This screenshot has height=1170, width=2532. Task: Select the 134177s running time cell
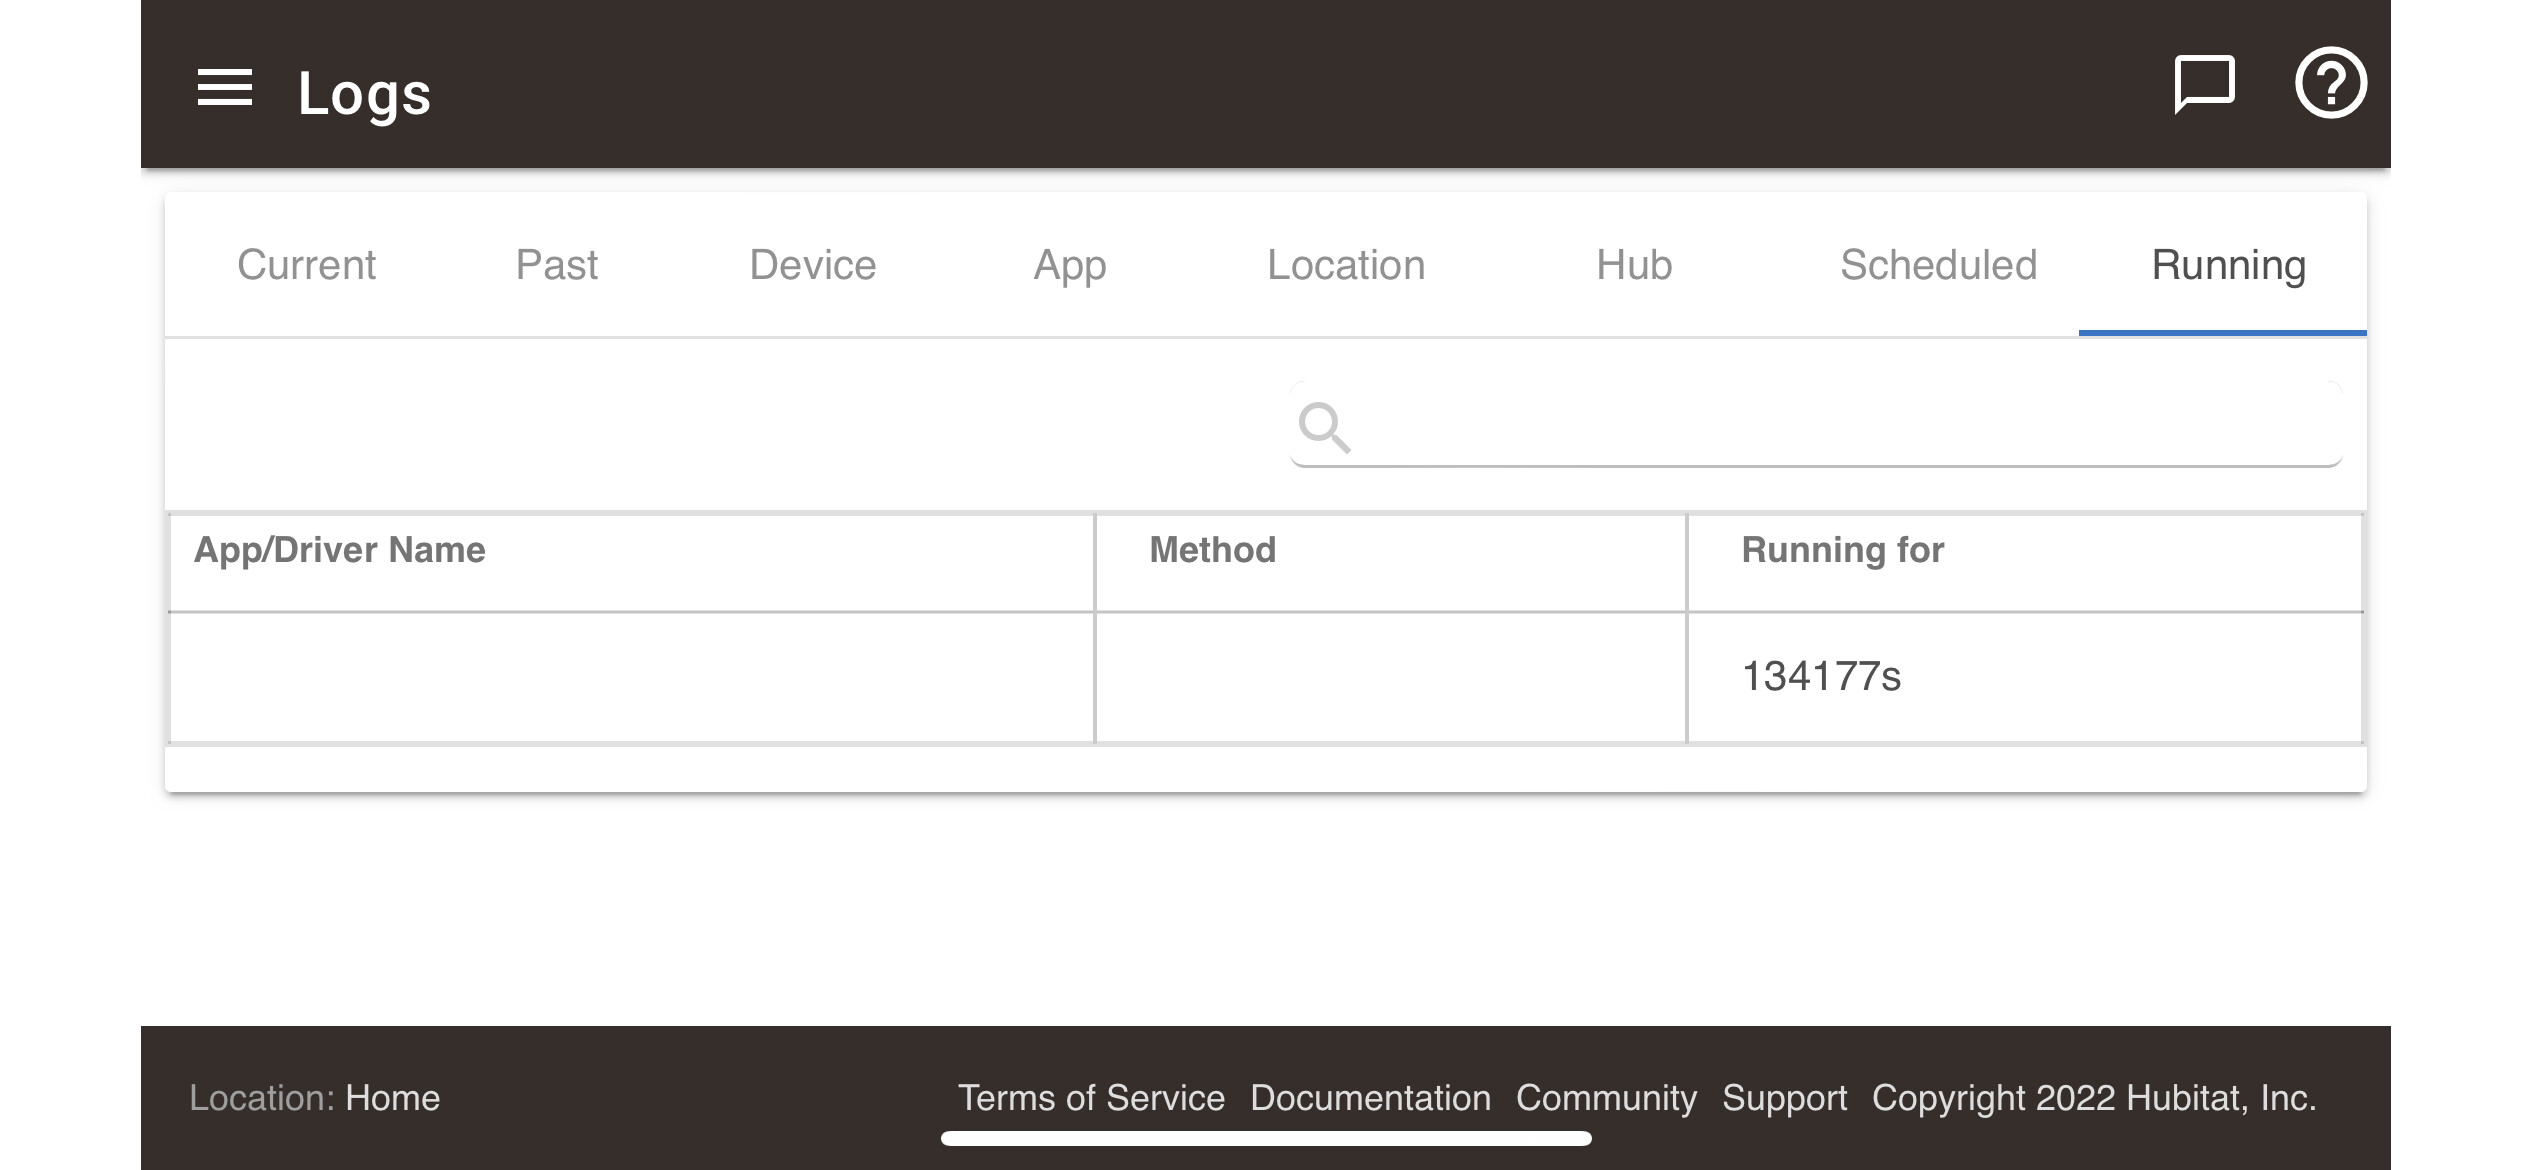click(x=2024, y=677)
